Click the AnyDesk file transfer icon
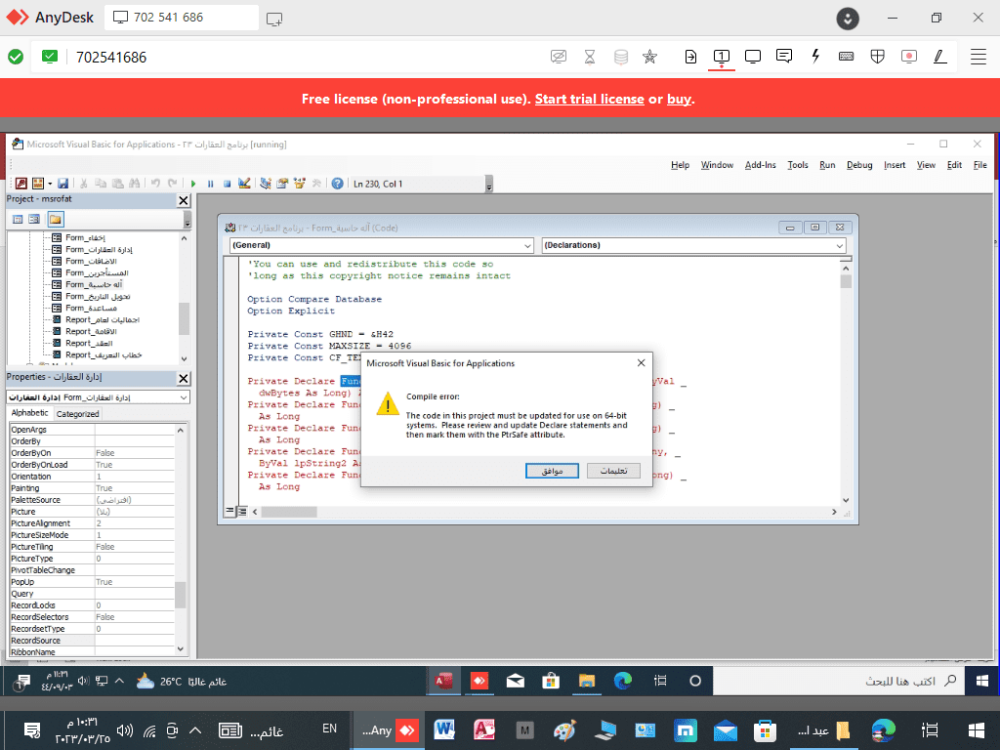1000x750 pixels. click(690, 57)
